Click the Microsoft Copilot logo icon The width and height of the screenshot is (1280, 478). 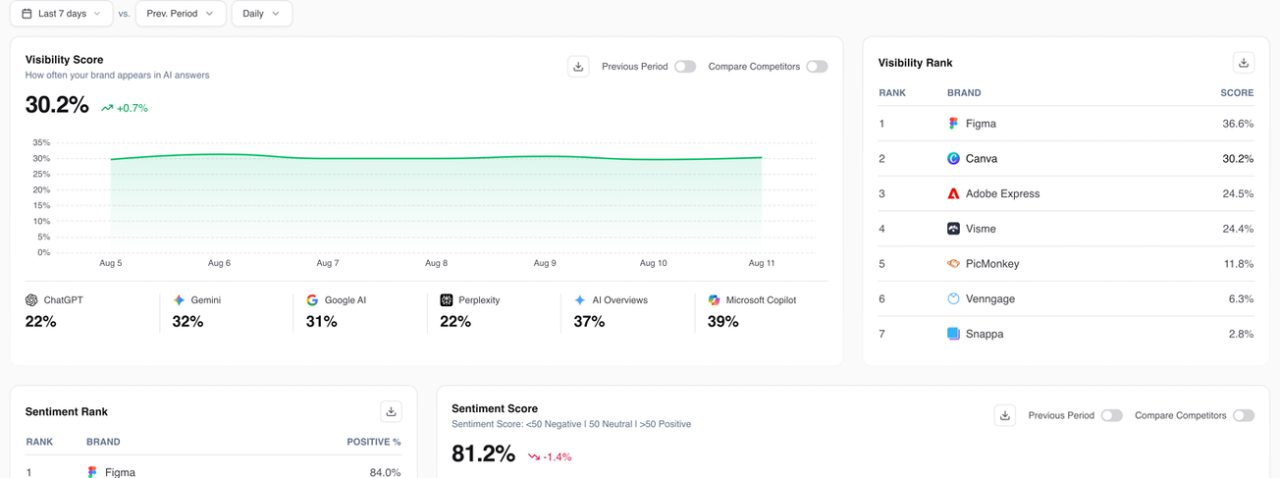coord(714,300)
